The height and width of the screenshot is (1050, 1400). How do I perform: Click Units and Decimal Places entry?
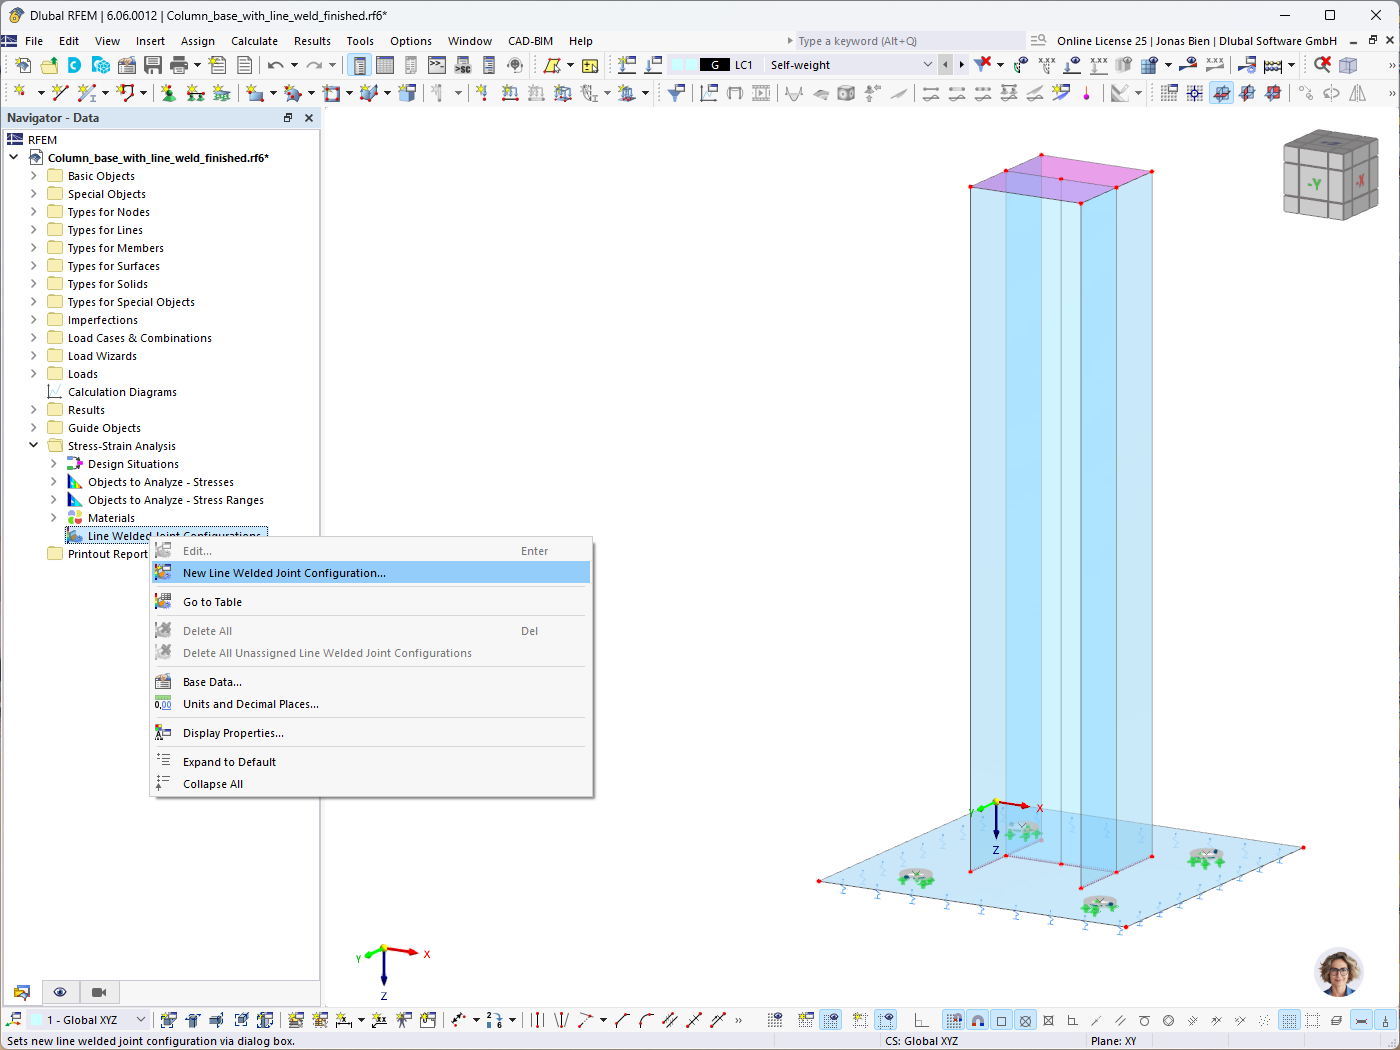pyautogui.click(x=371, y=704)
